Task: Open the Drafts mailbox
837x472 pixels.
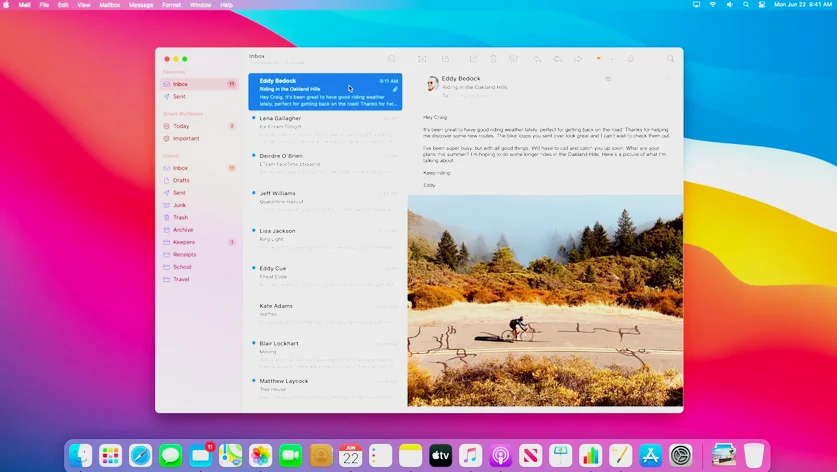Action: coord(199,180)
